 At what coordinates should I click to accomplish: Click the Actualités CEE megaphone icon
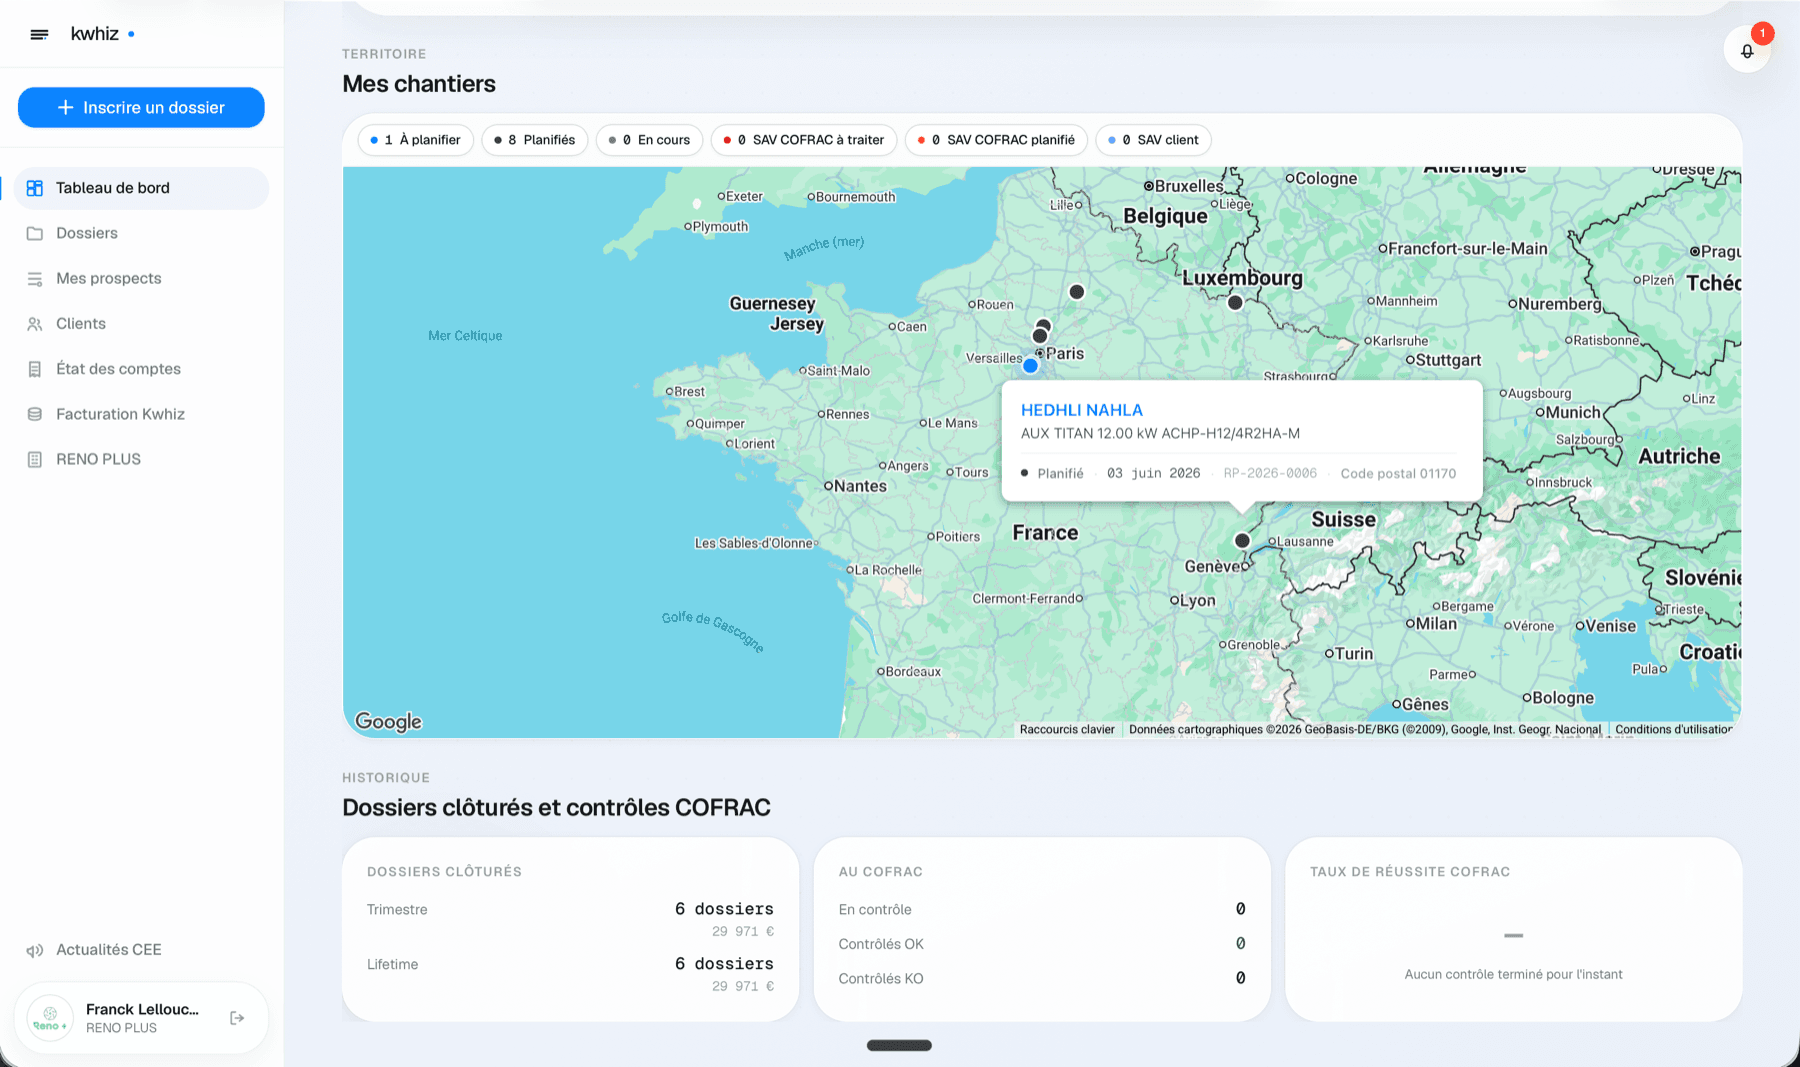pos(35,950)
